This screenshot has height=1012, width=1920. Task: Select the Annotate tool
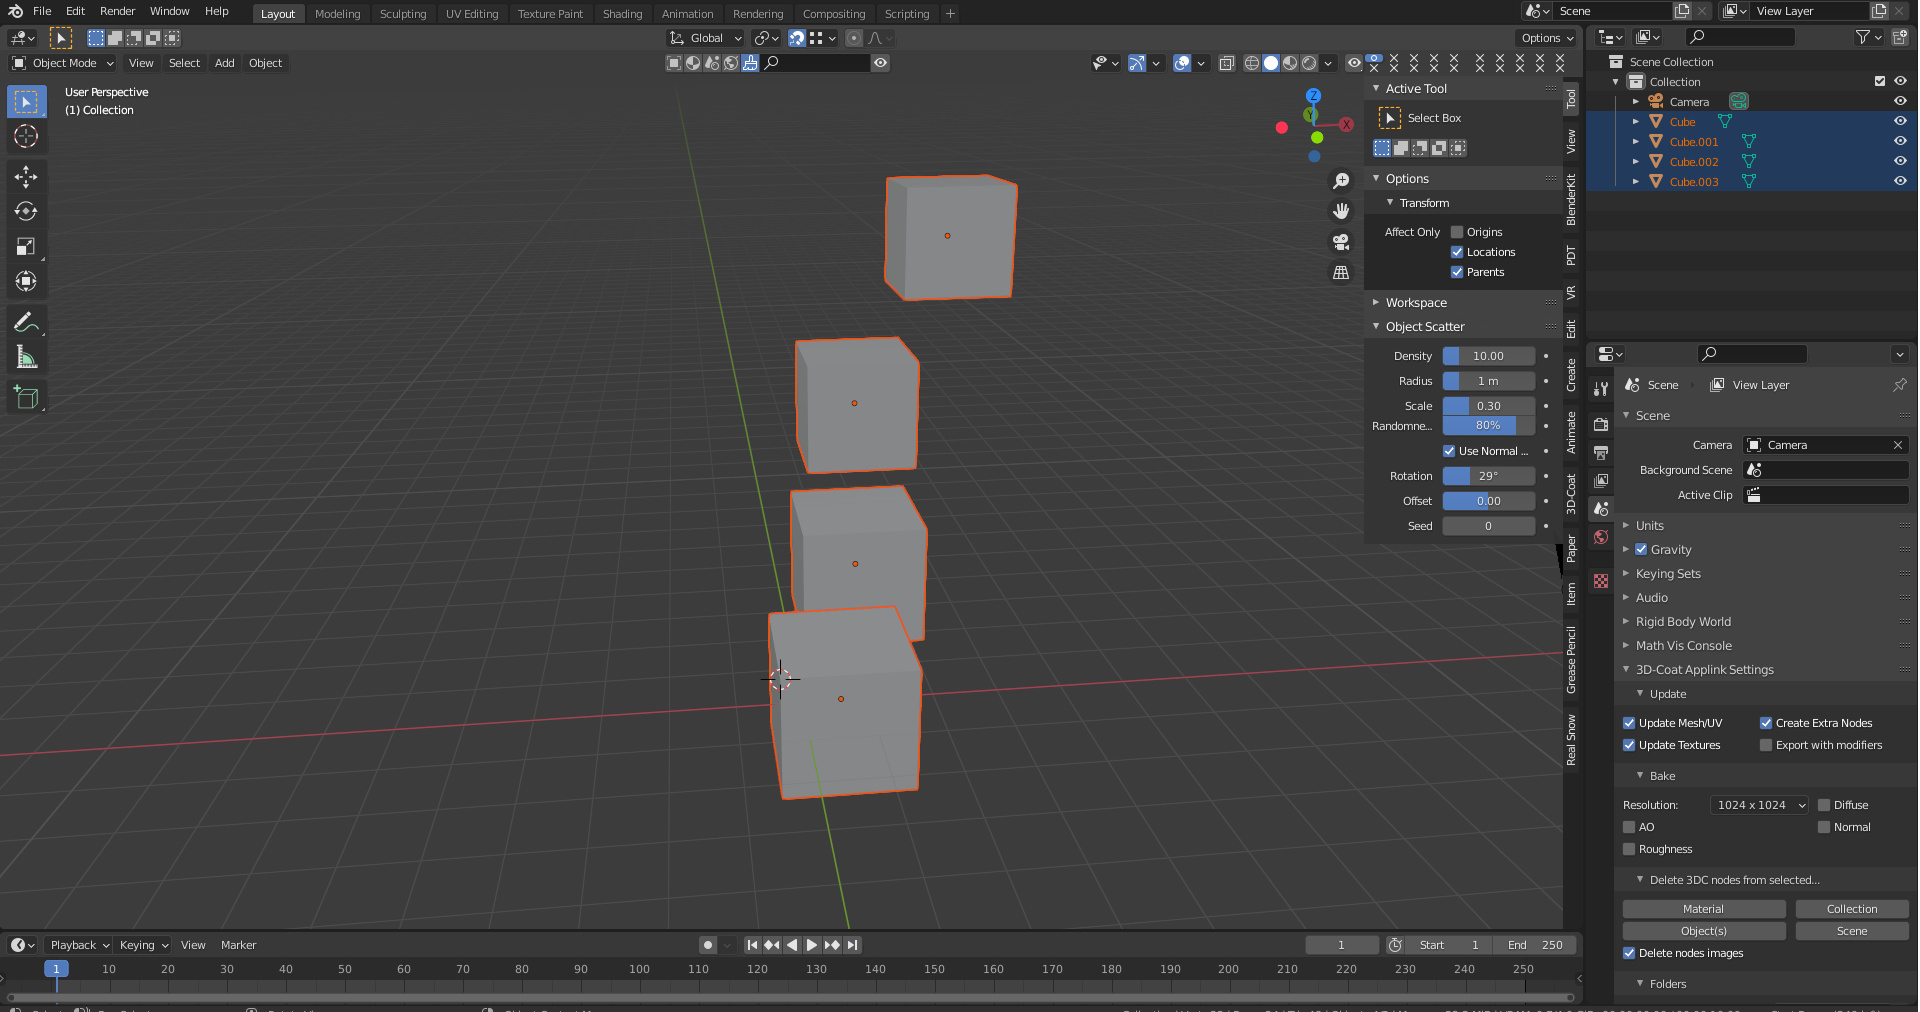pyautogui.click(x=26, y=322)
